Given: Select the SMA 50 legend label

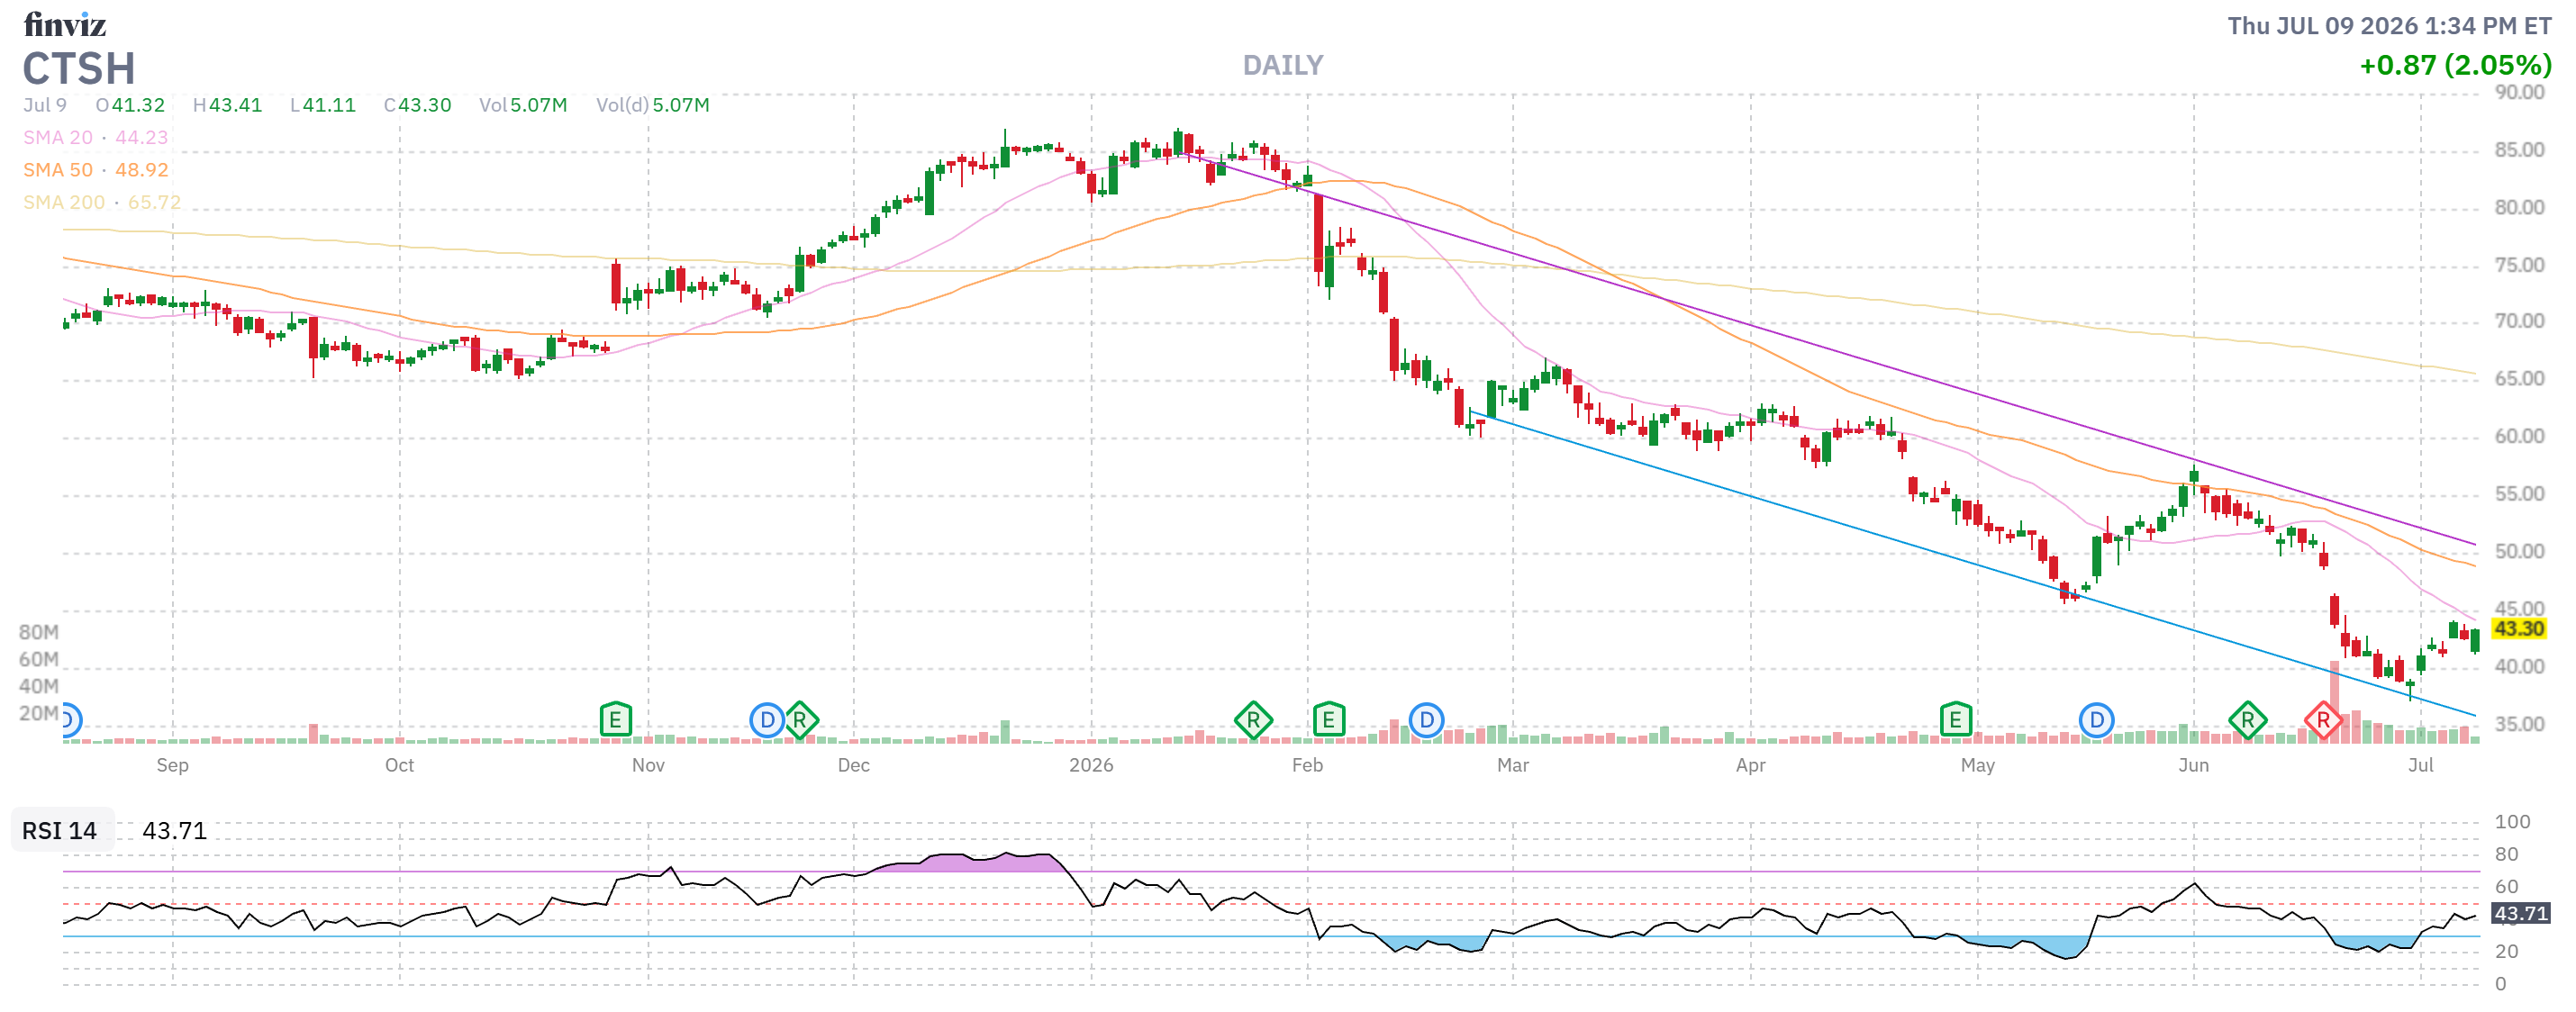Looking at the screenshot, I should (58, 170).
